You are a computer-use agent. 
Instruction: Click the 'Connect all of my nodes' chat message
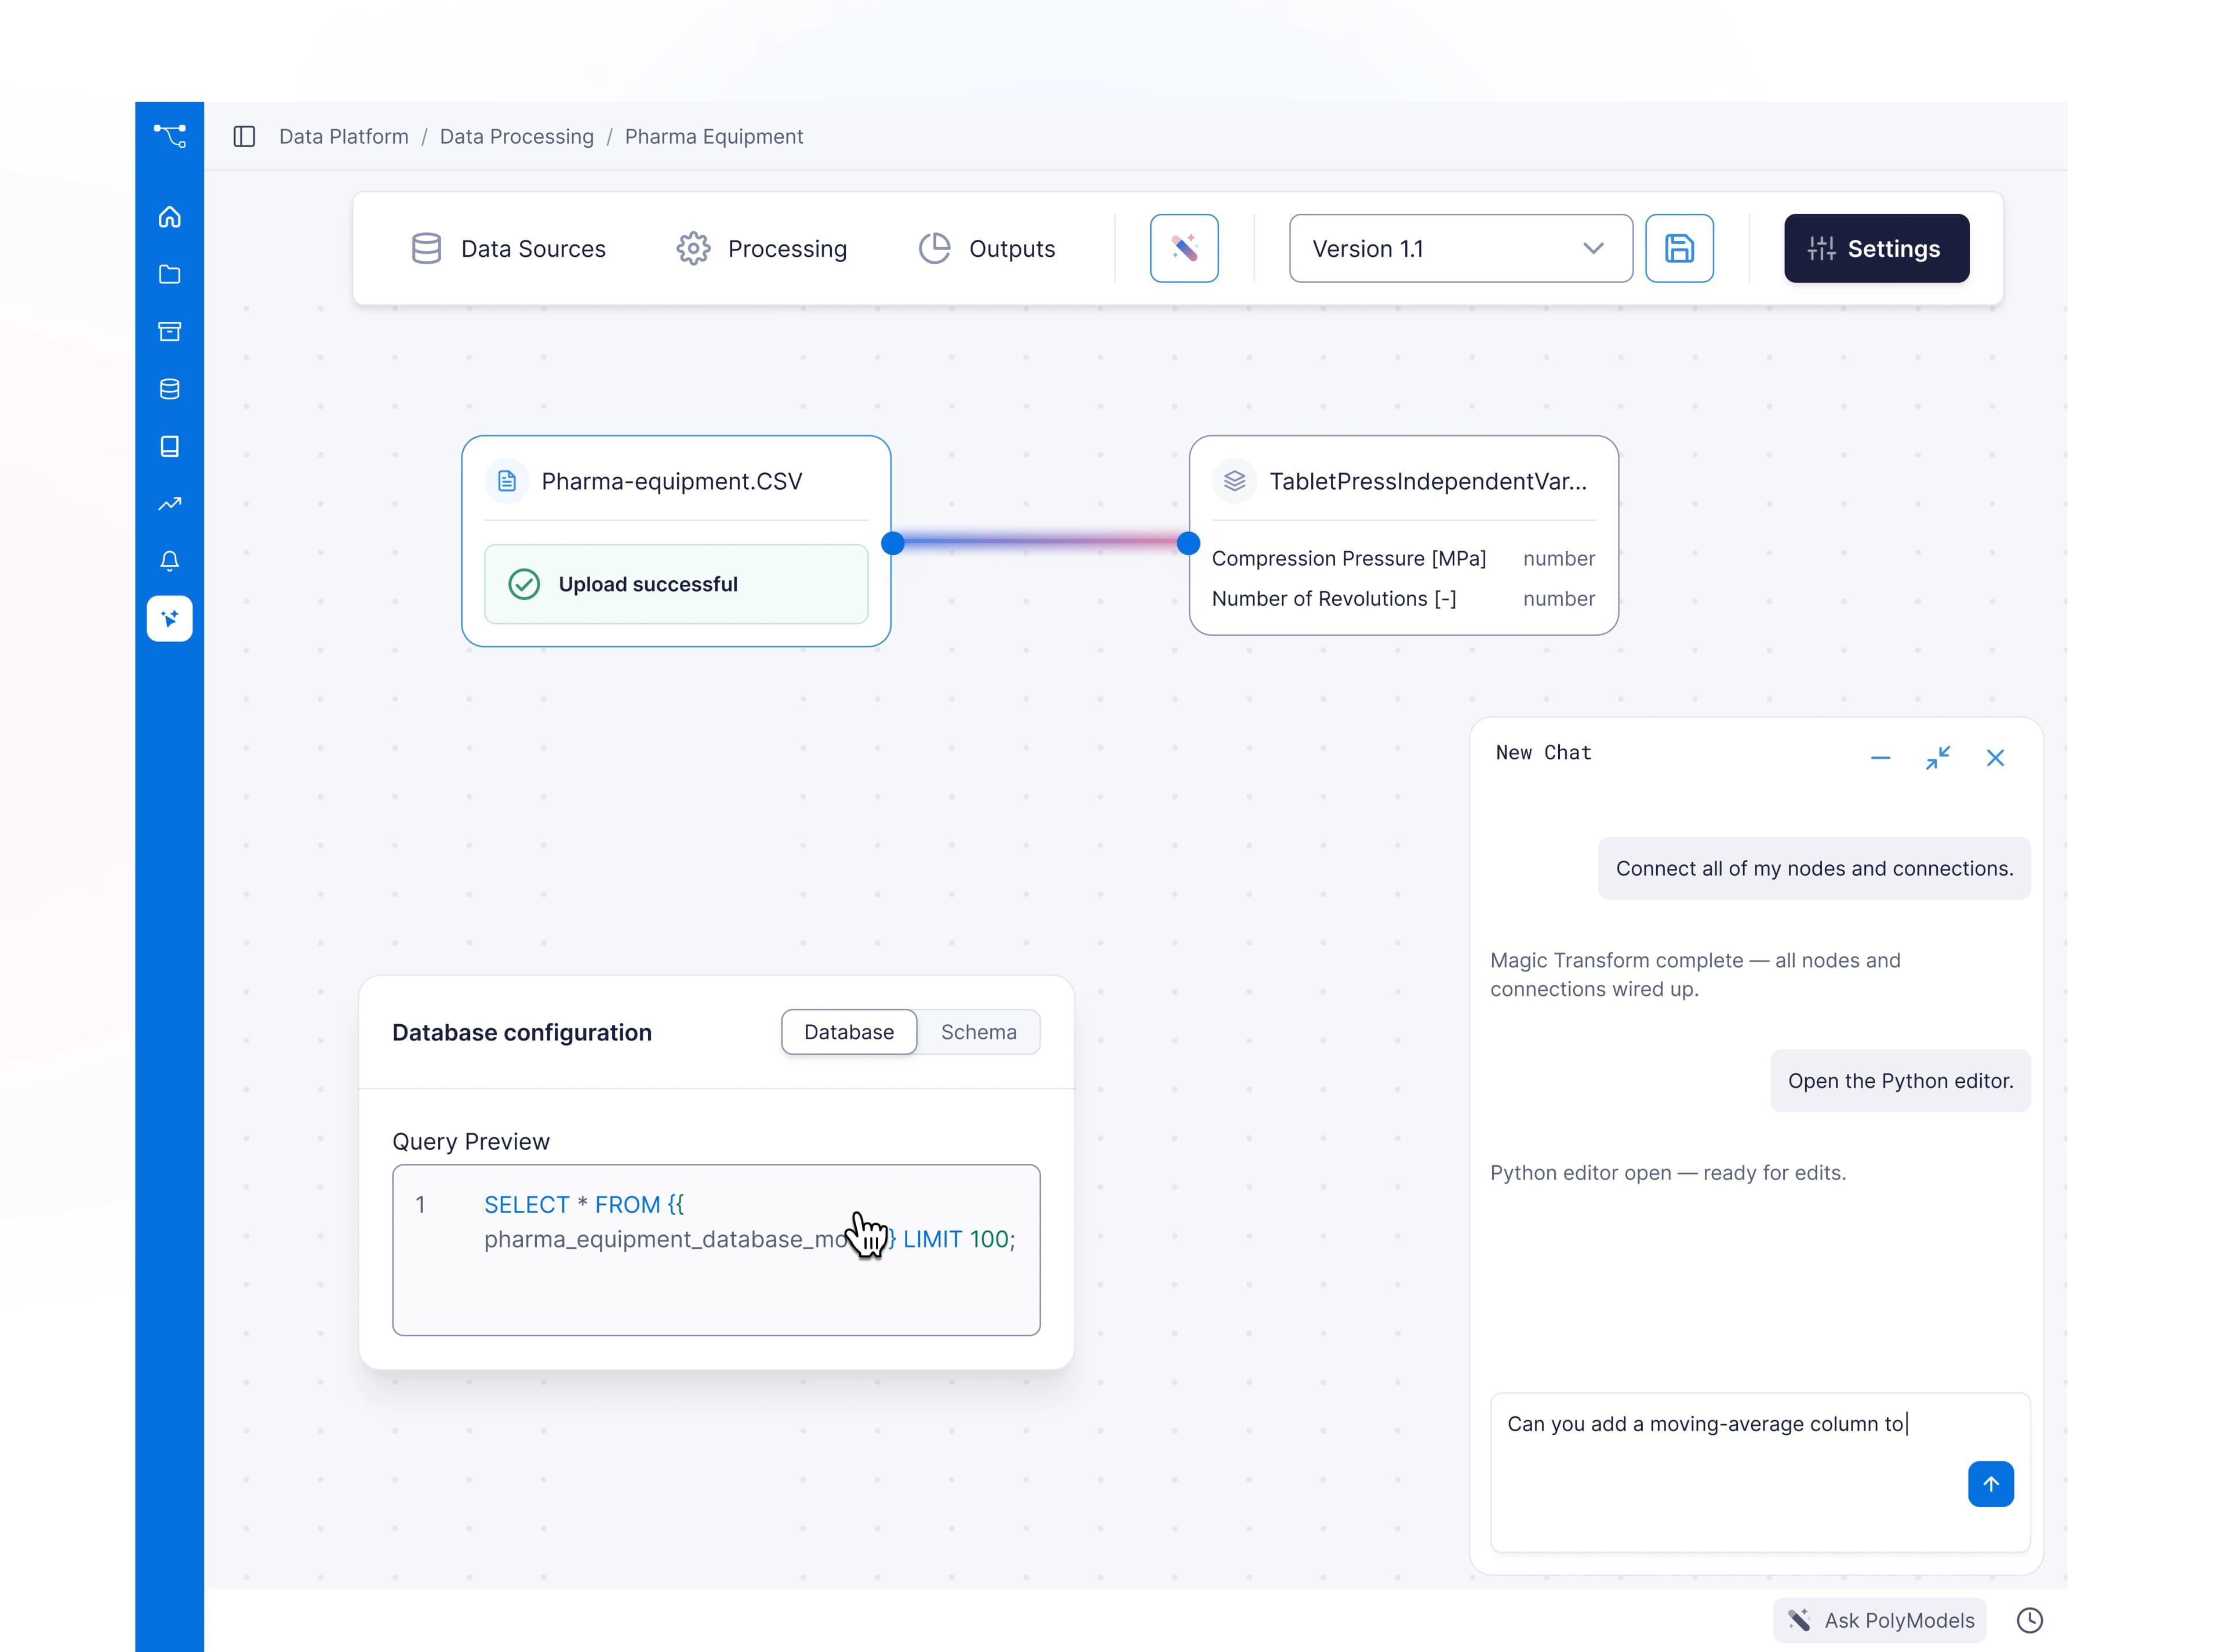tap(1814, 868)
